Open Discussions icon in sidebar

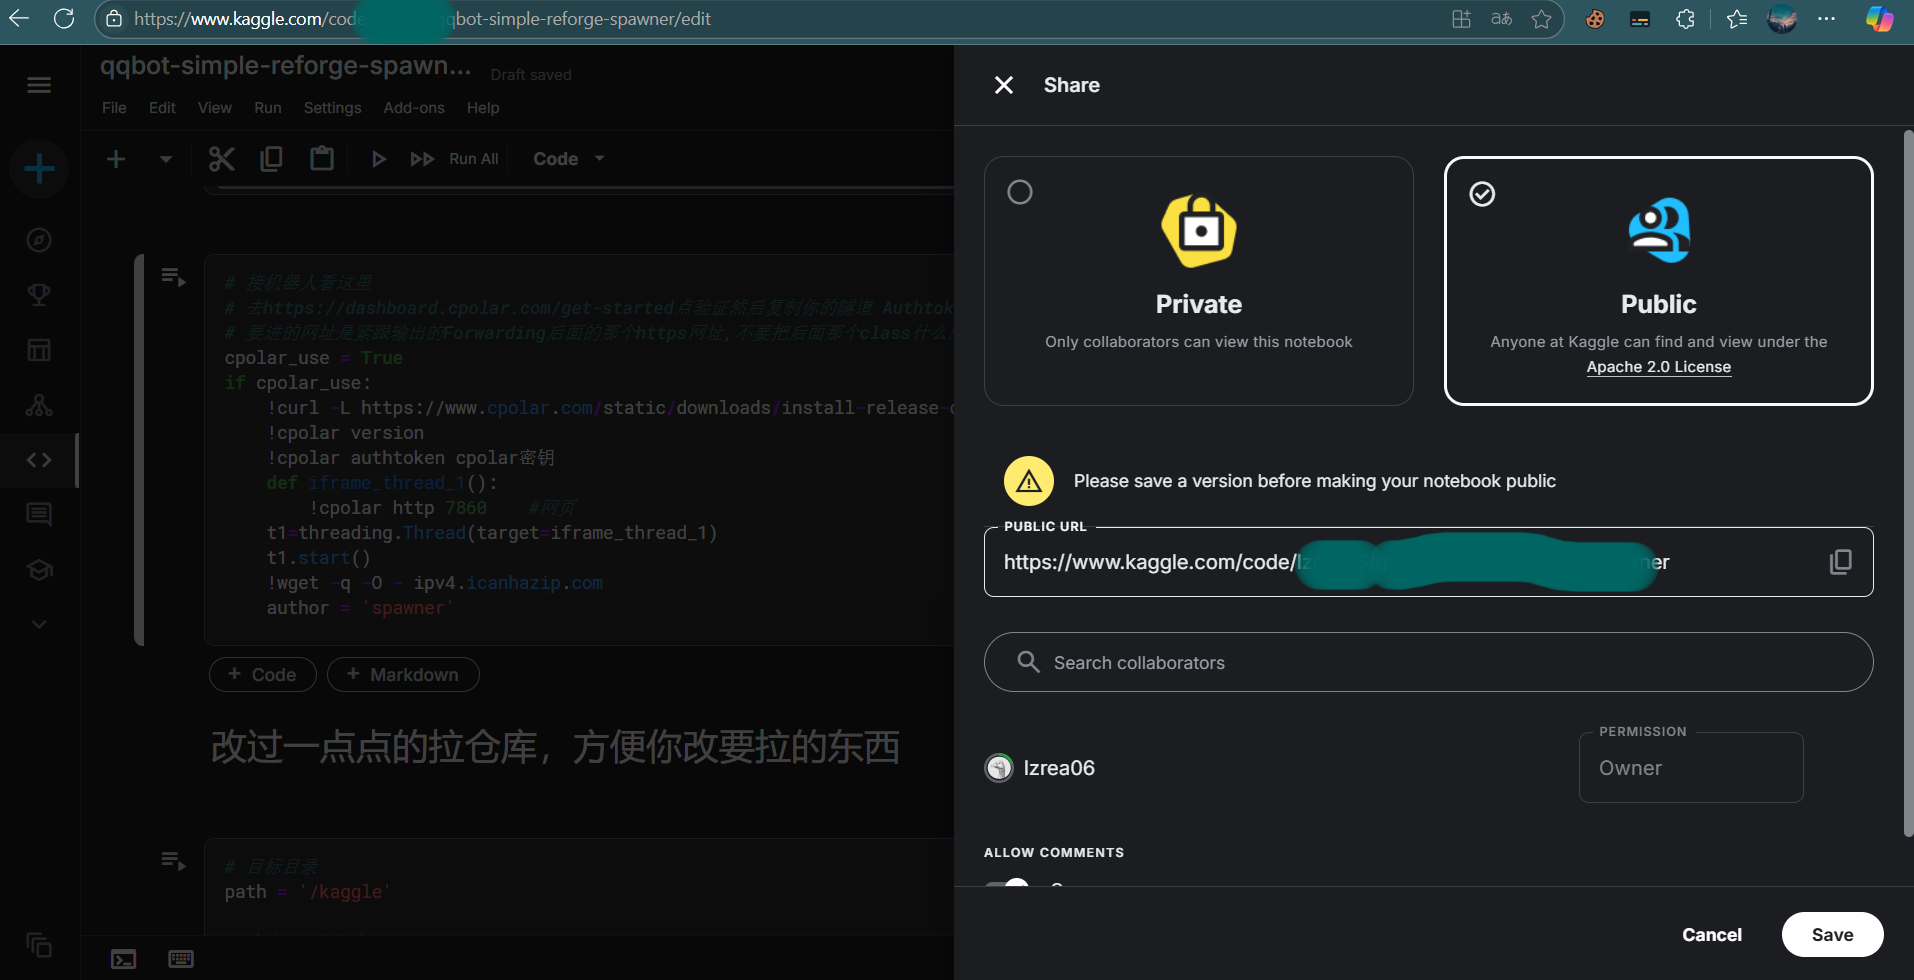pos(39,515)
